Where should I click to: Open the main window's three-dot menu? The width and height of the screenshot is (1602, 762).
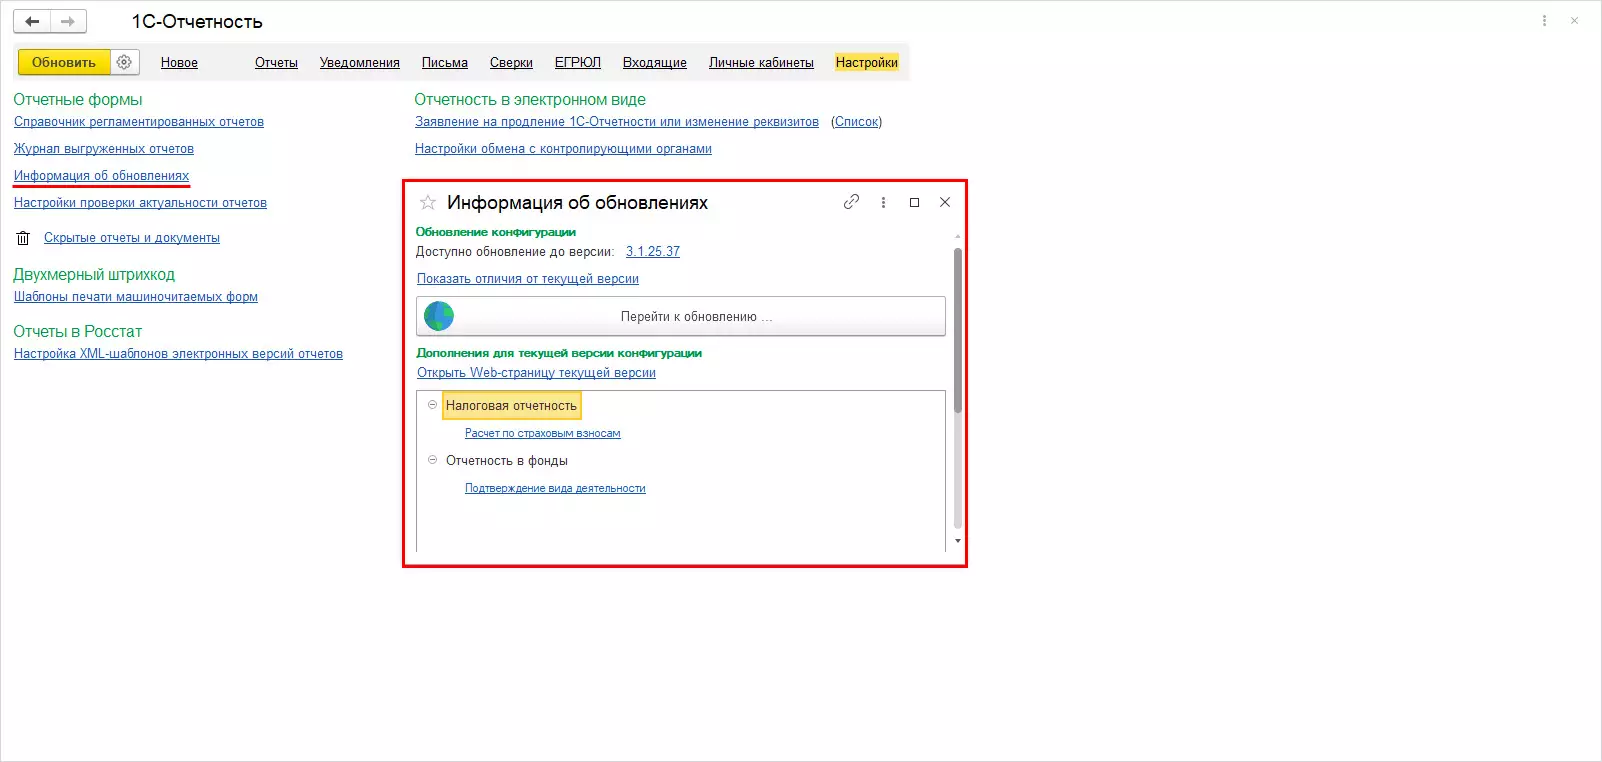coord(1545,21)
